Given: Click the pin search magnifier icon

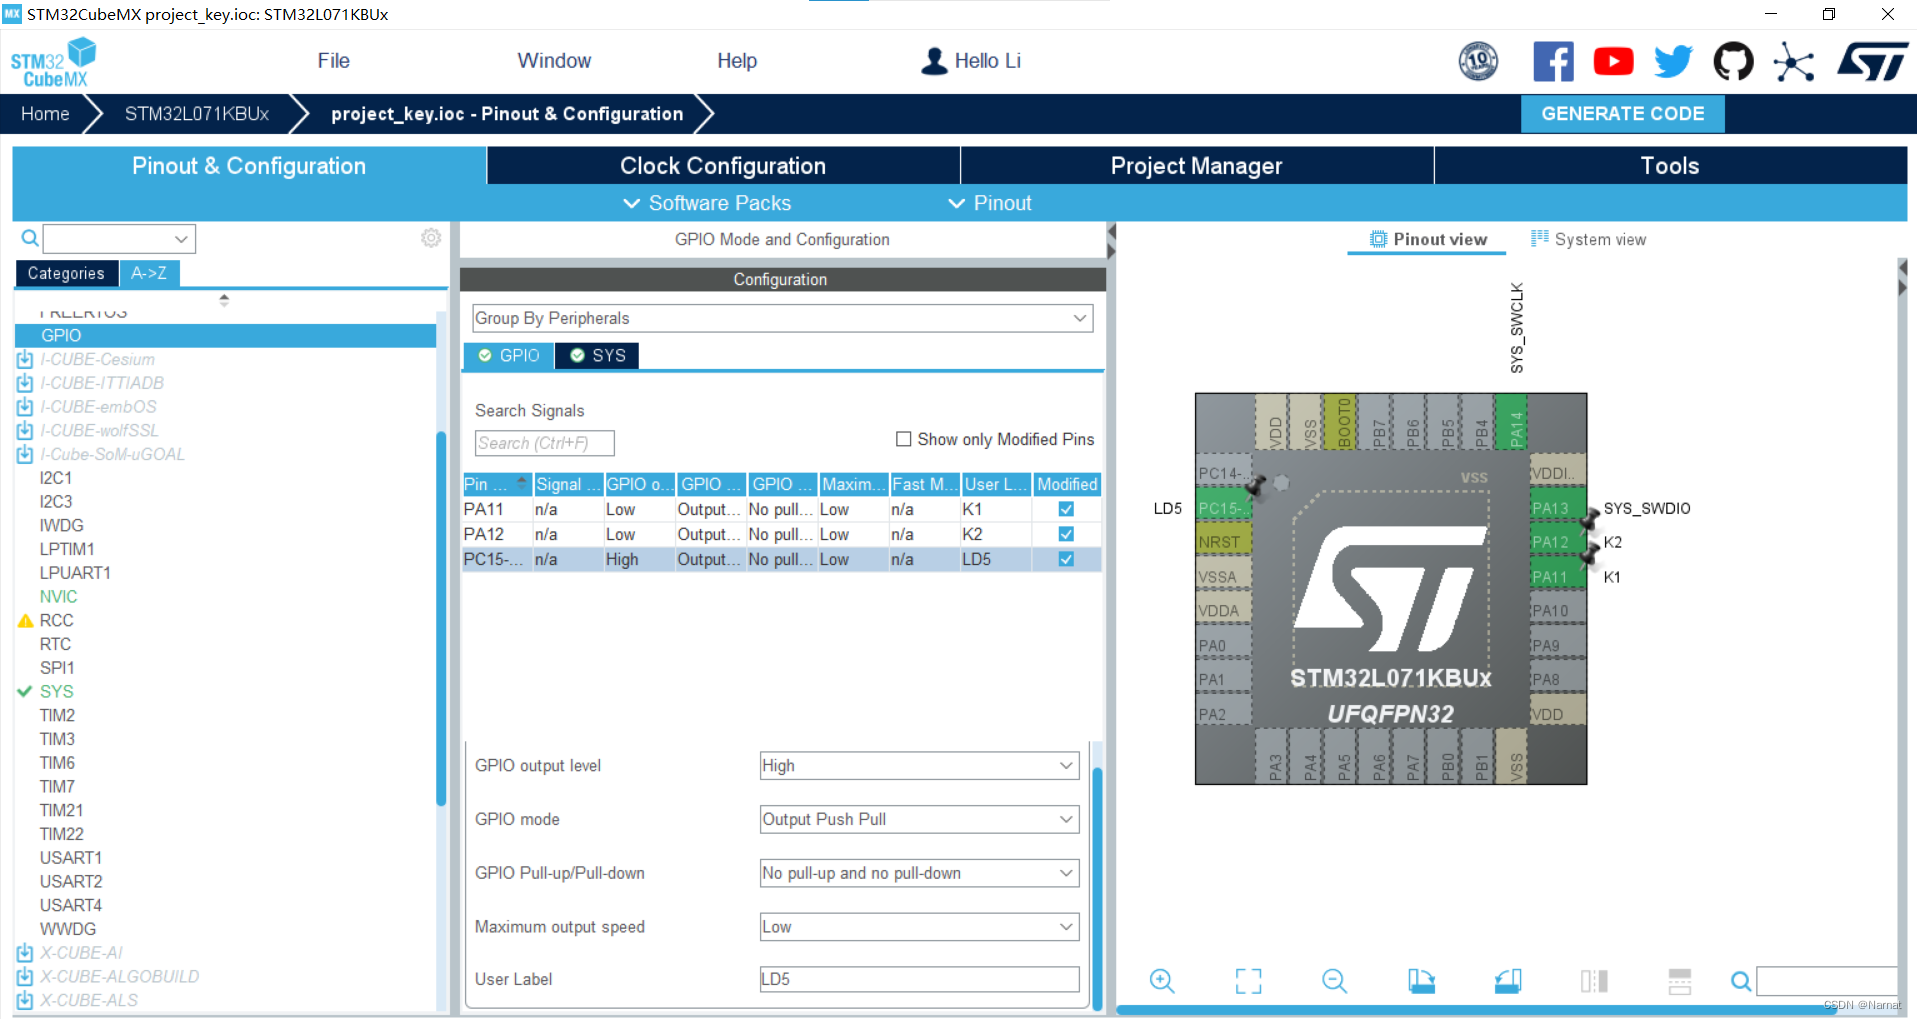Looking at the screenshot, I should tap(1741, 982).
